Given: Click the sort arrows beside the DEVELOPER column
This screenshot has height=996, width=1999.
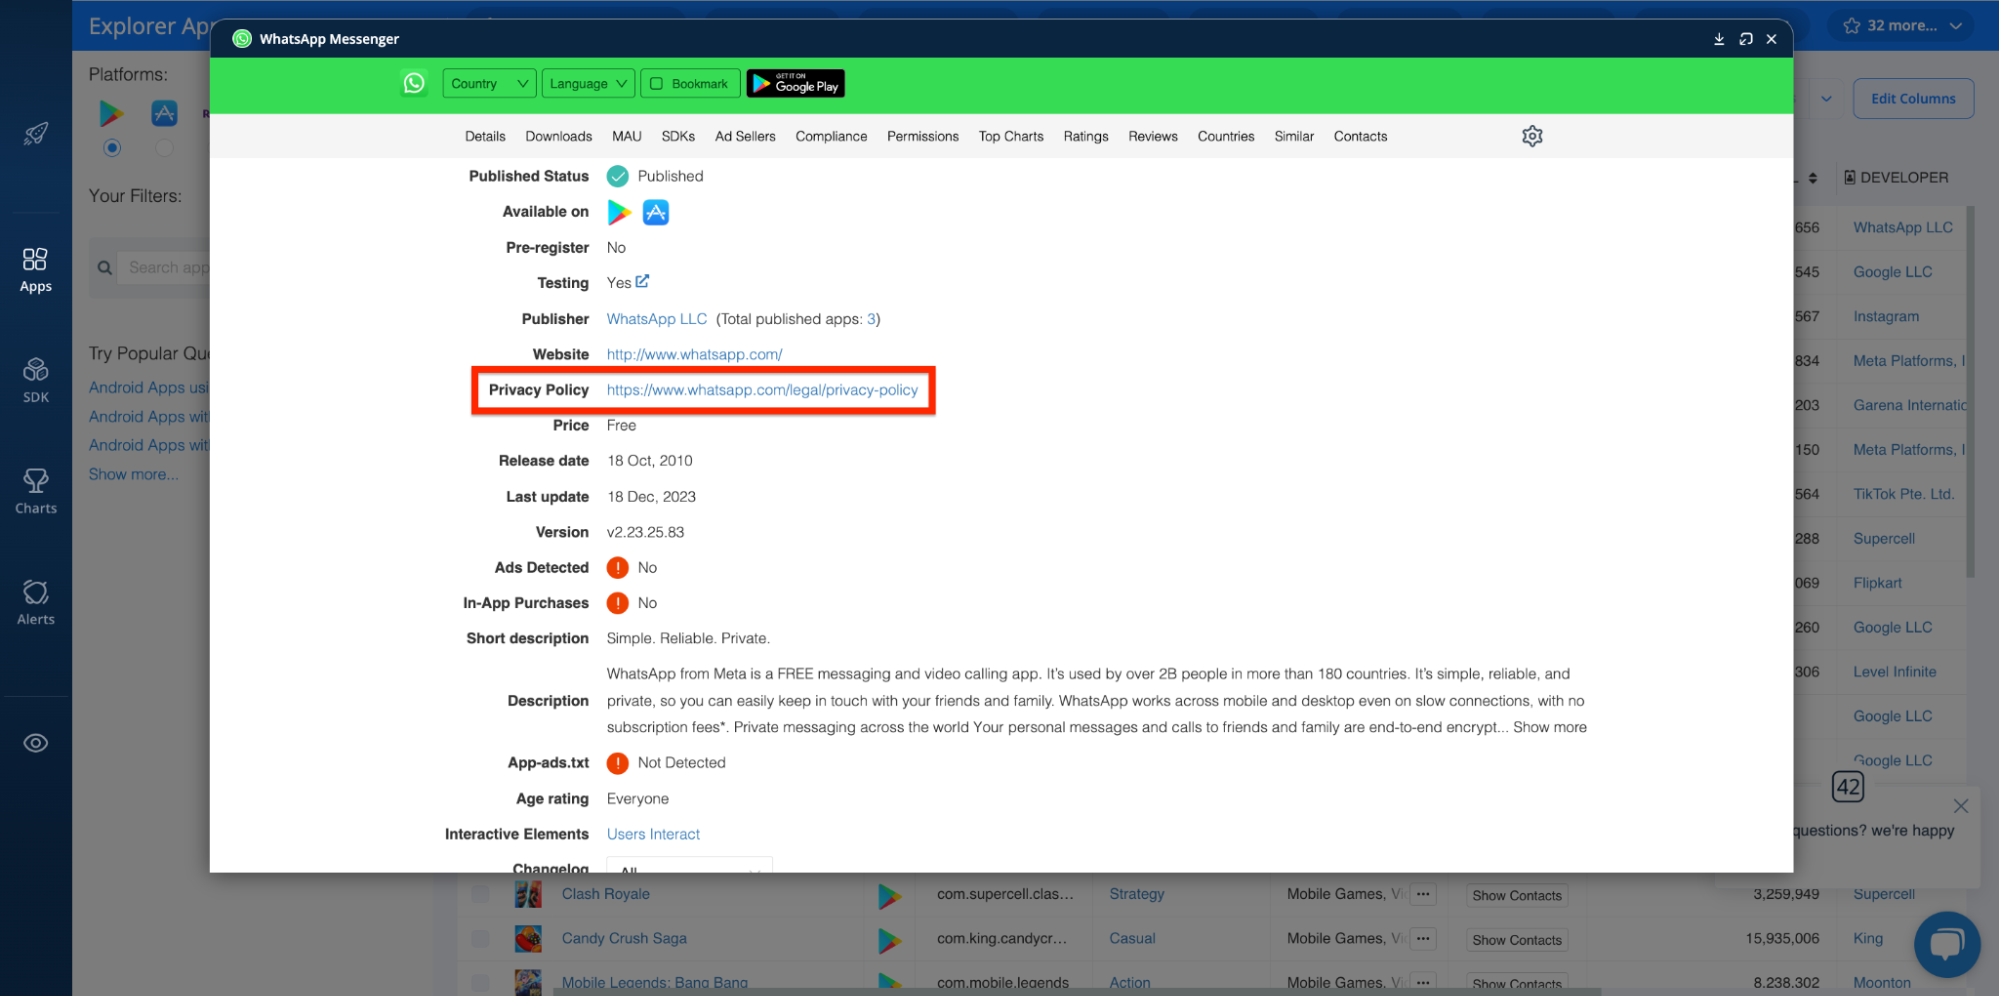Looking at the screenshot, I should coord(1813,178).
